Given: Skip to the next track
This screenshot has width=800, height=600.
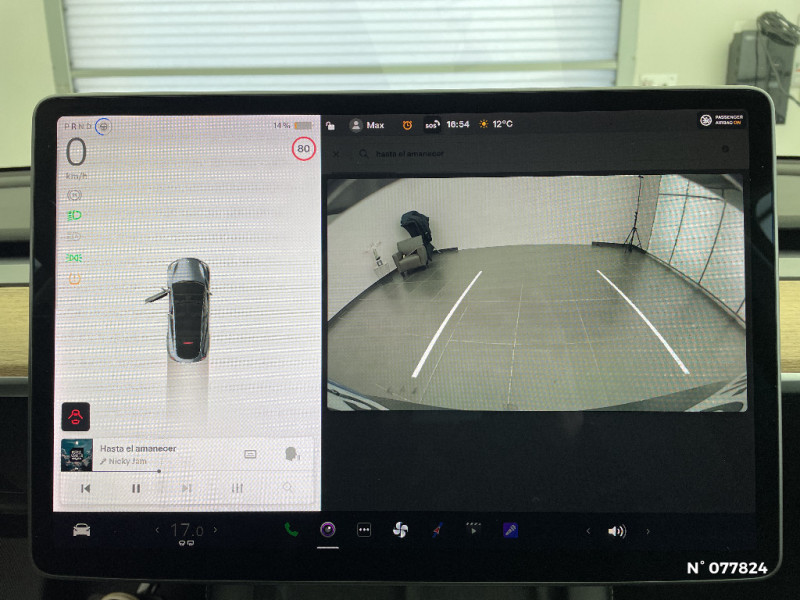Looking at the screenshot, I should pyautogui.click(x=186, y=488).
